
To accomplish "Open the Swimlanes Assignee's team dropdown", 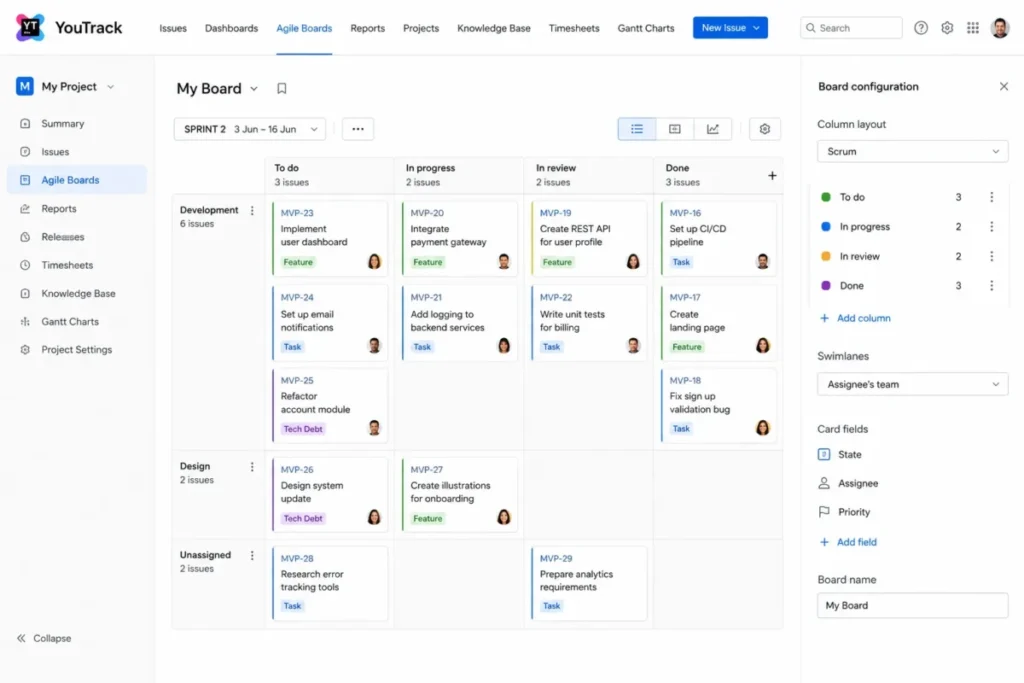I will click(912, 385).
